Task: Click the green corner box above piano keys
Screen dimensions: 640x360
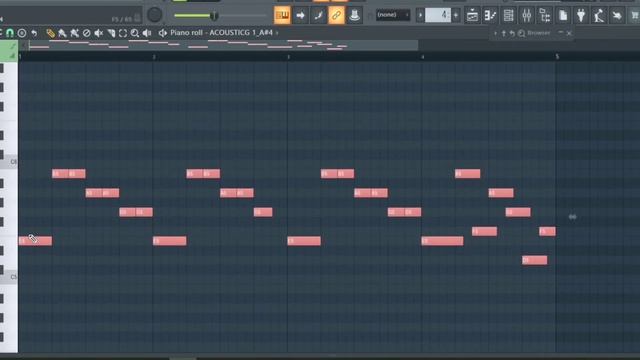Action: pos(9,51)
